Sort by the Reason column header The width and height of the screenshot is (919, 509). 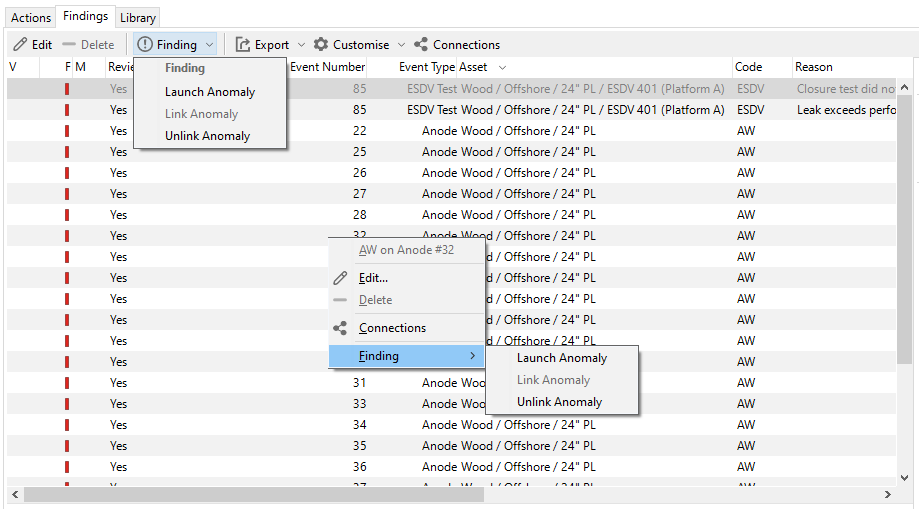point(814,67)
